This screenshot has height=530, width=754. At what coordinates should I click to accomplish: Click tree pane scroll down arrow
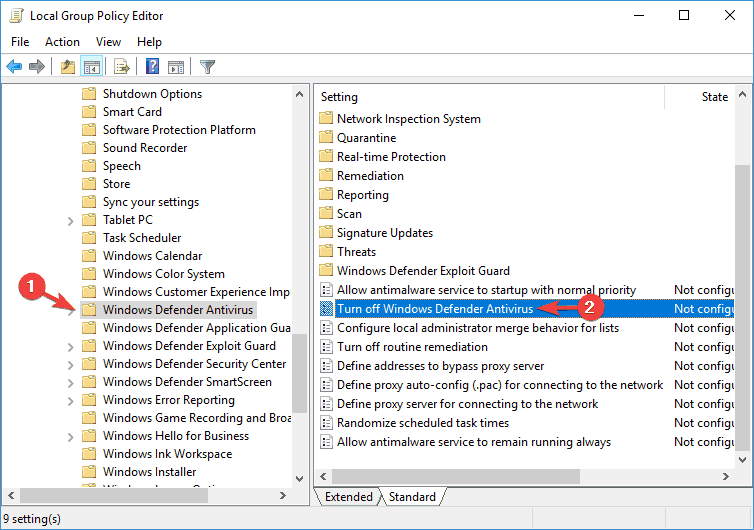coord(299,479)
